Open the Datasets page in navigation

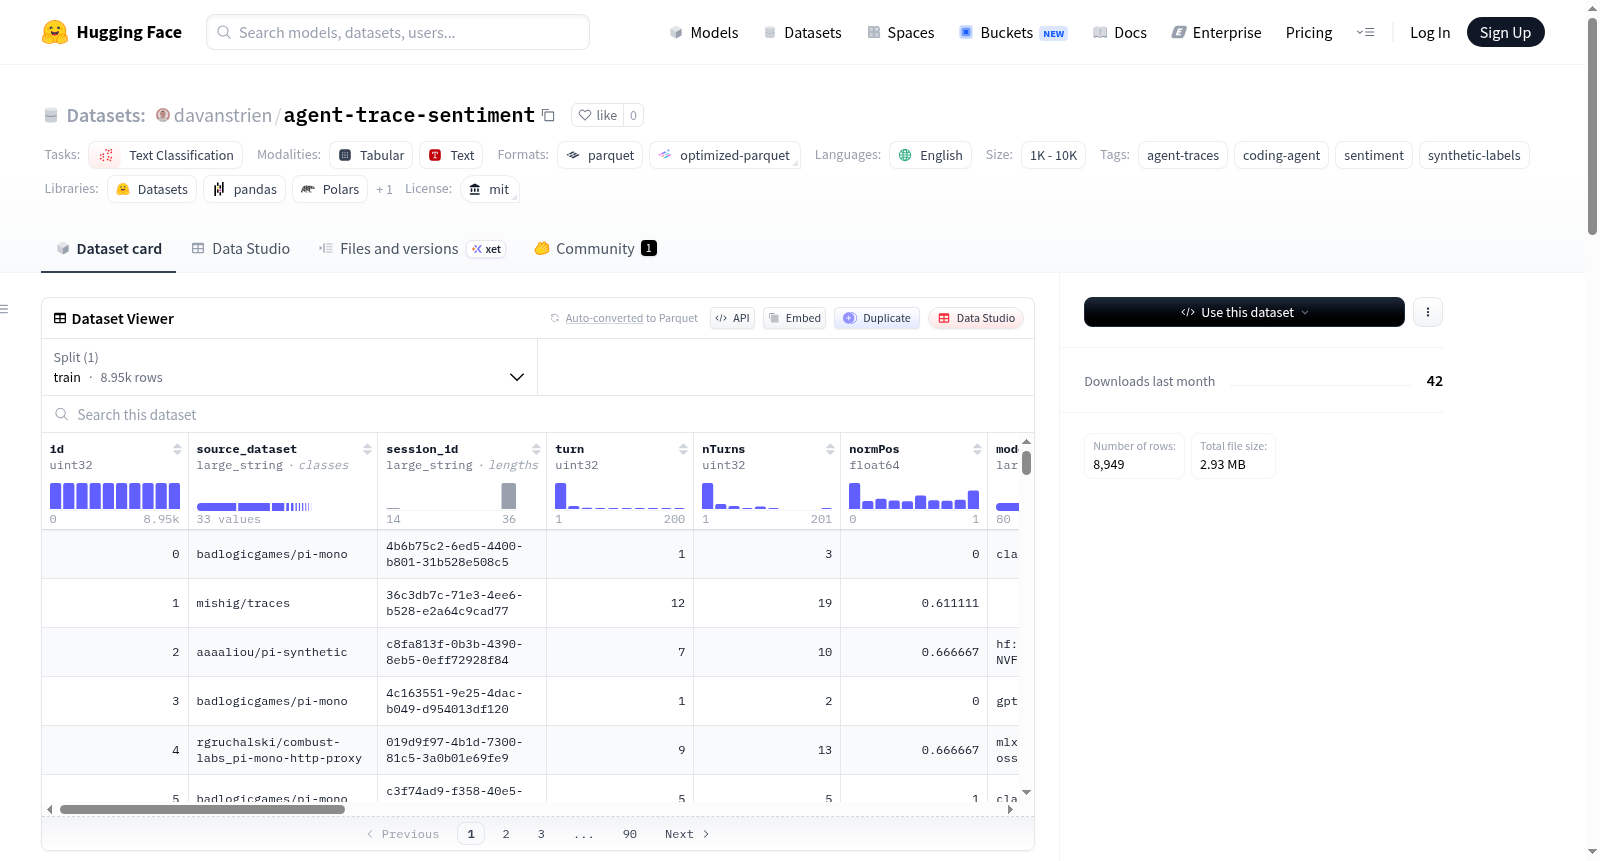click(x=802, y=32)
